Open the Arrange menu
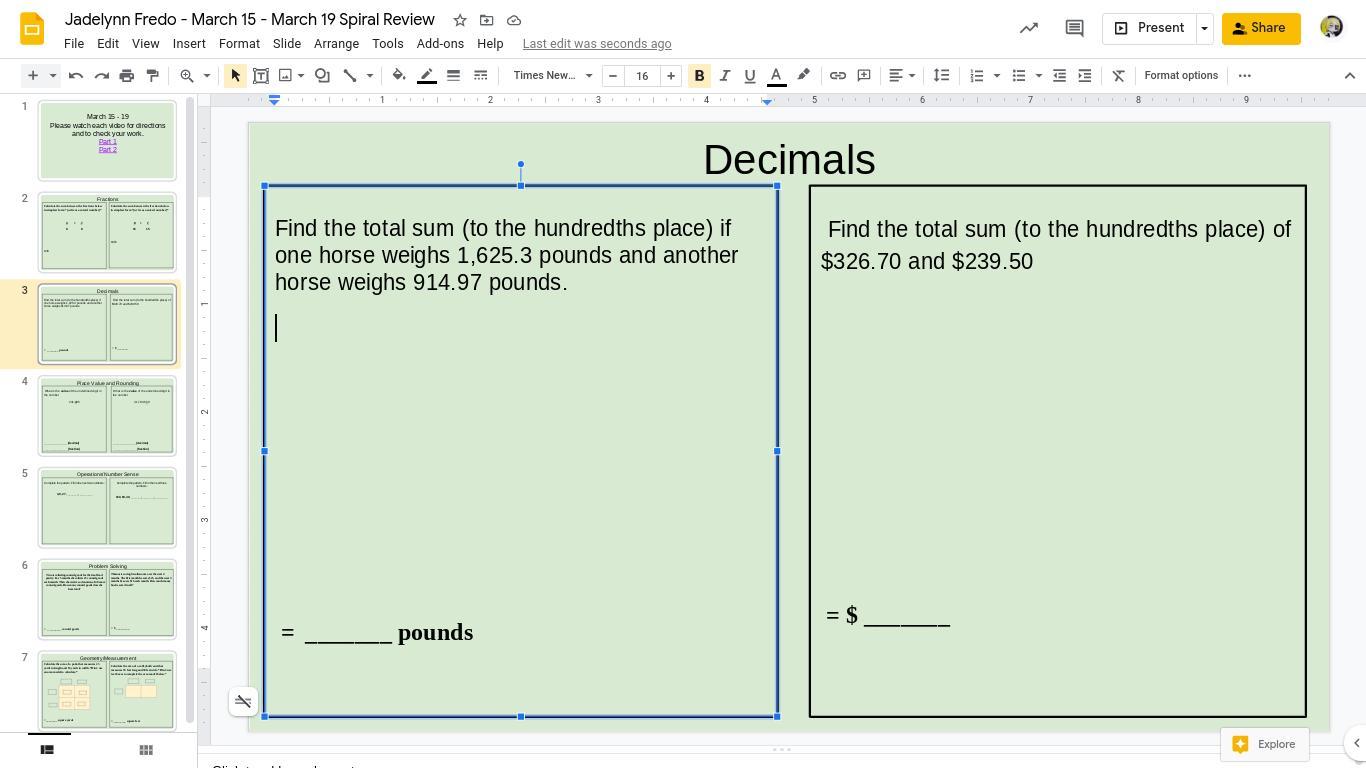Image resolution: width=1366 pixels, height=768 pixels. pos(336,44)
